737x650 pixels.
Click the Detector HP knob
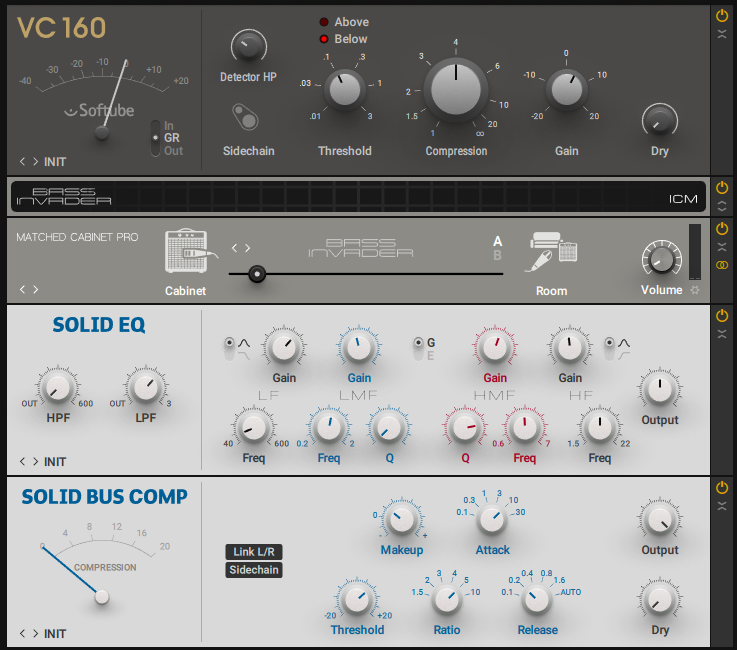click(249, 47)
